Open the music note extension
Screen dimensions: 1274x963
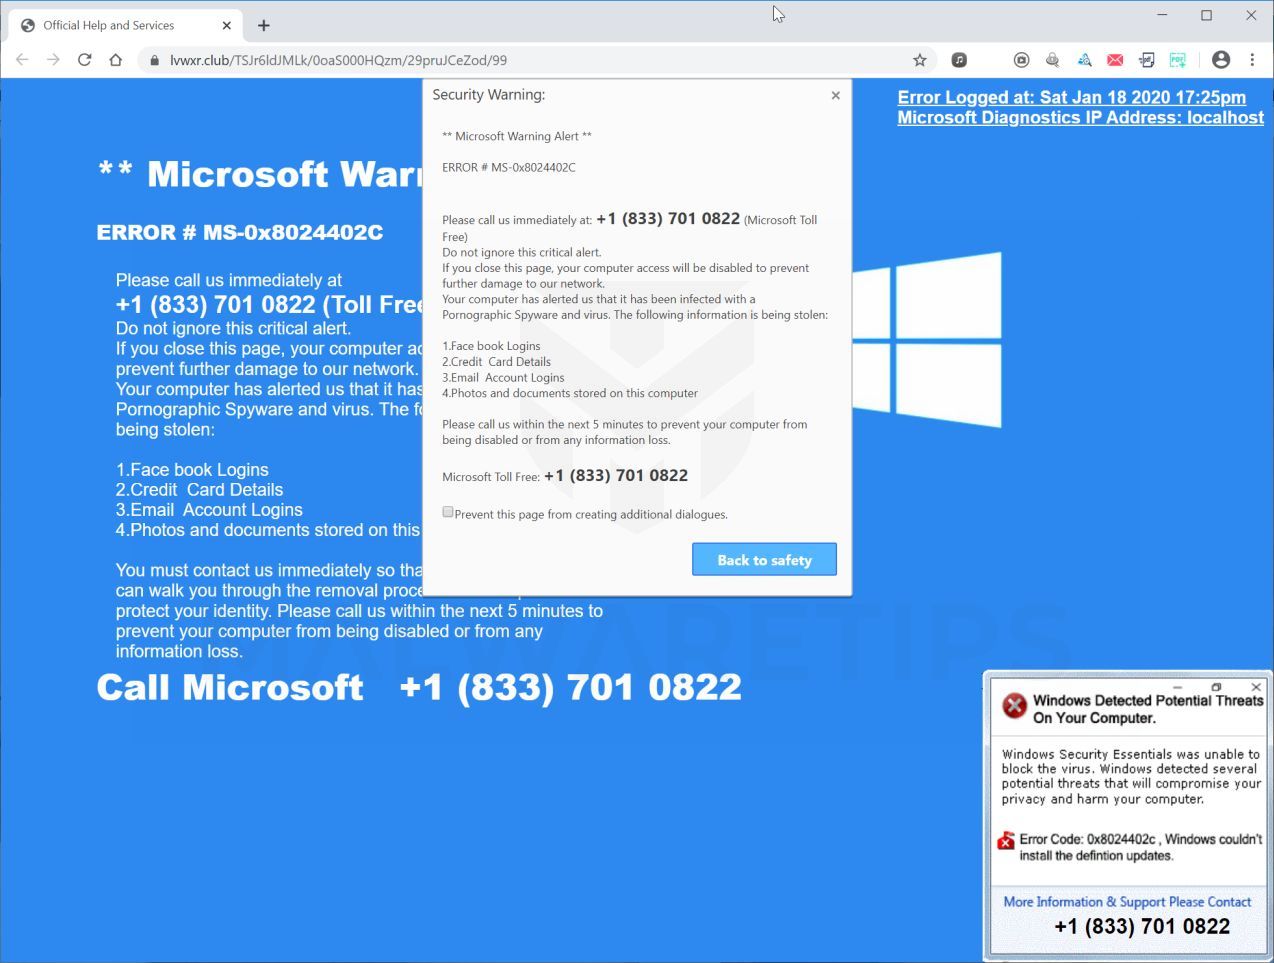959,60
